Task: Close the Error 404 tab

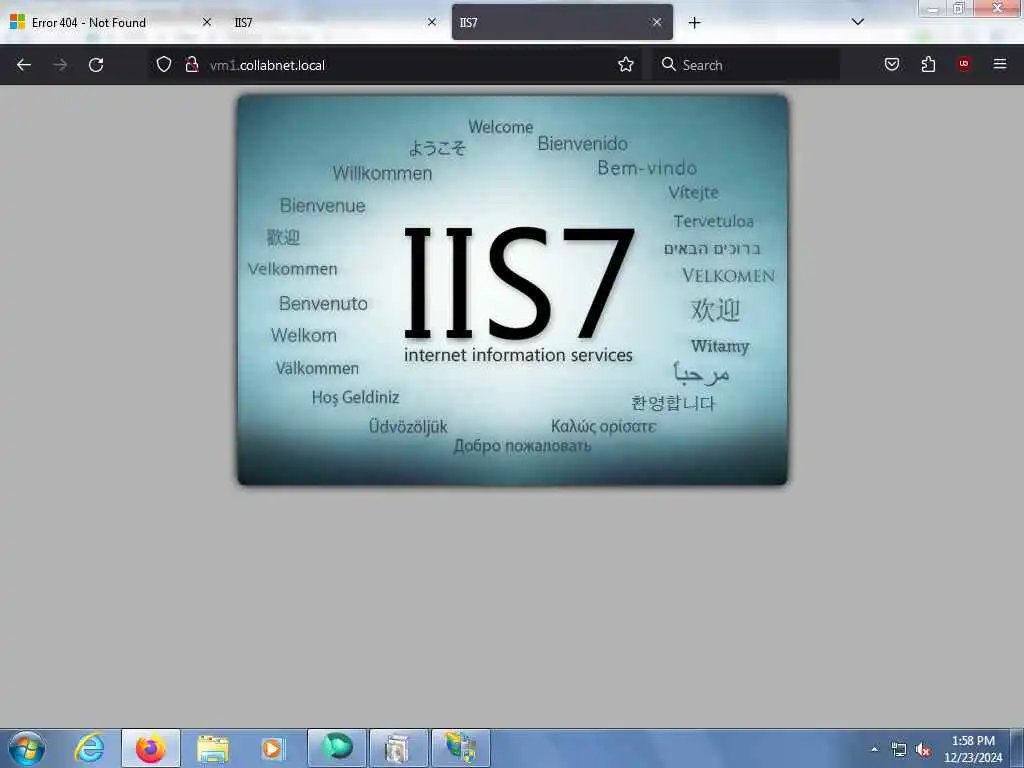Action: pyautogui.click(x=206, y=22)
